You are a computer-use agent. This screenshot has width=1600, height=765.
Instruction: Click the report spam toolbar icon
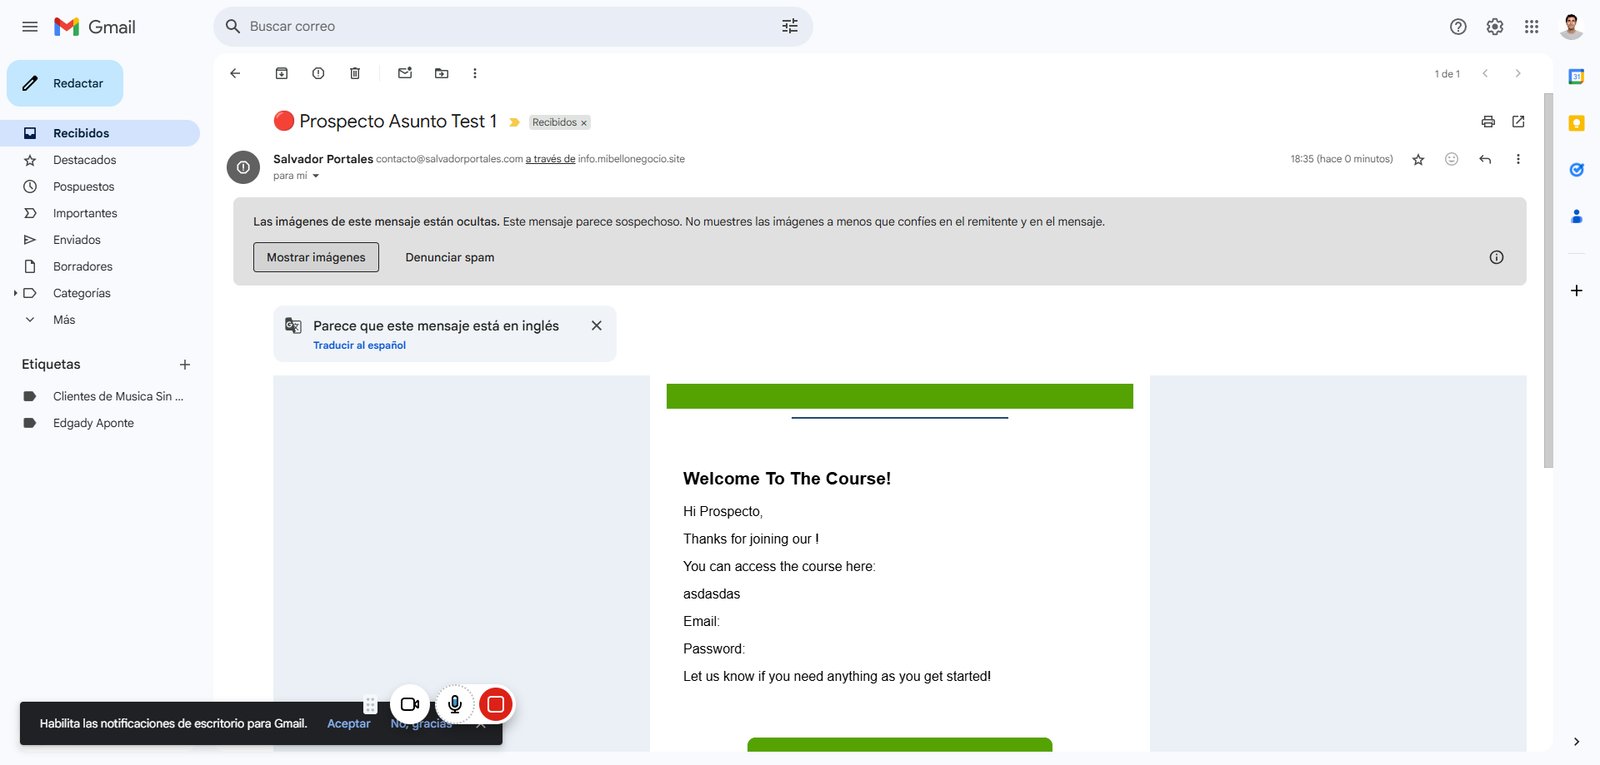[318, 73]
